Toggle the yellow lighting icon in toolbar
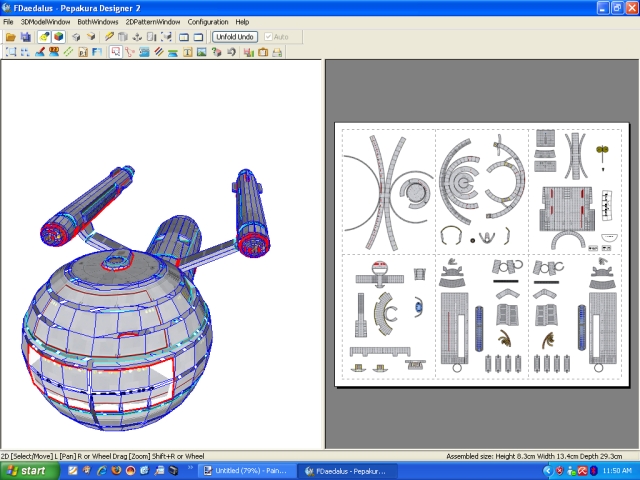The image size is (640, 480). click(44, 37)
